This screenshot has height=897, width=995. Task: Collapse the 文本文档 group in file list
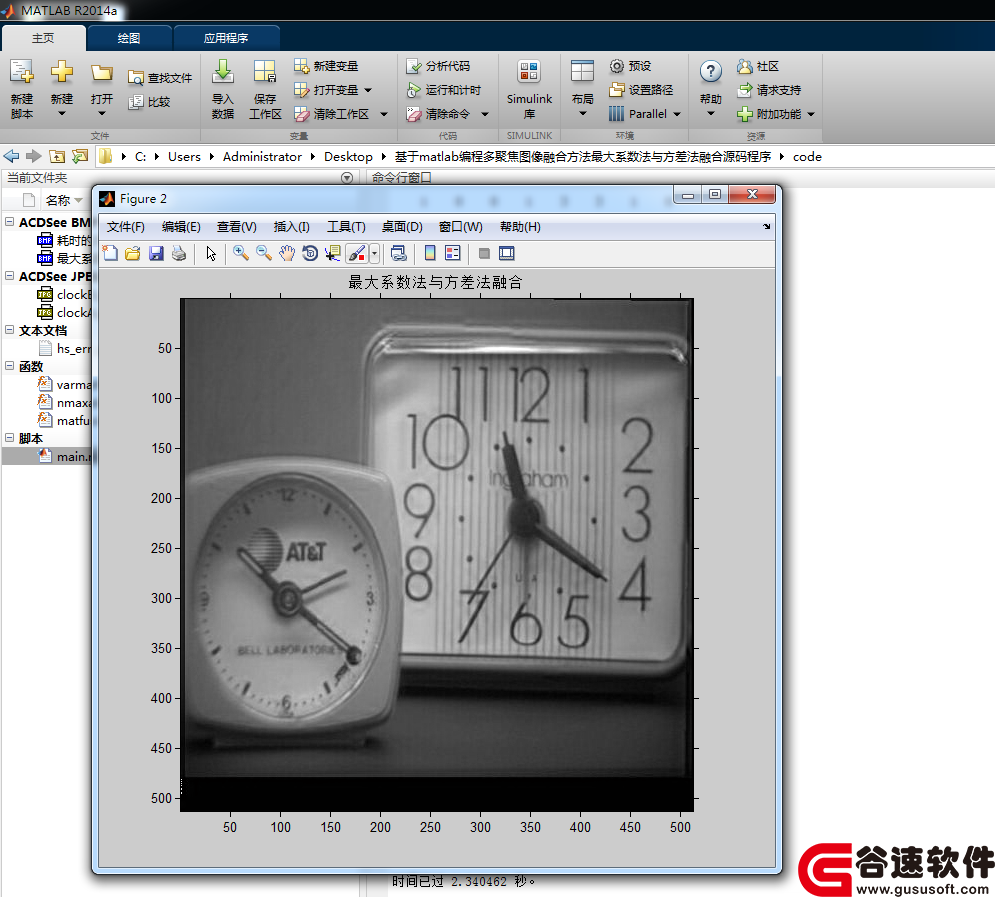(10, 330)
